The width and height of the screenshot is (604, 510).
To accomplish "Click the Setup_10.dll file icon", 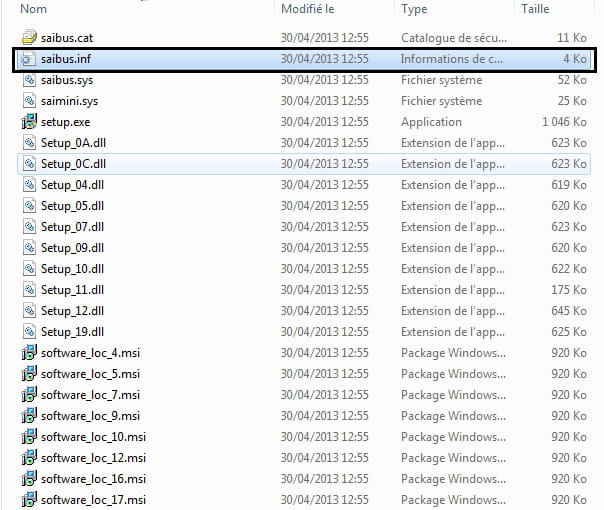I will 29,269.
